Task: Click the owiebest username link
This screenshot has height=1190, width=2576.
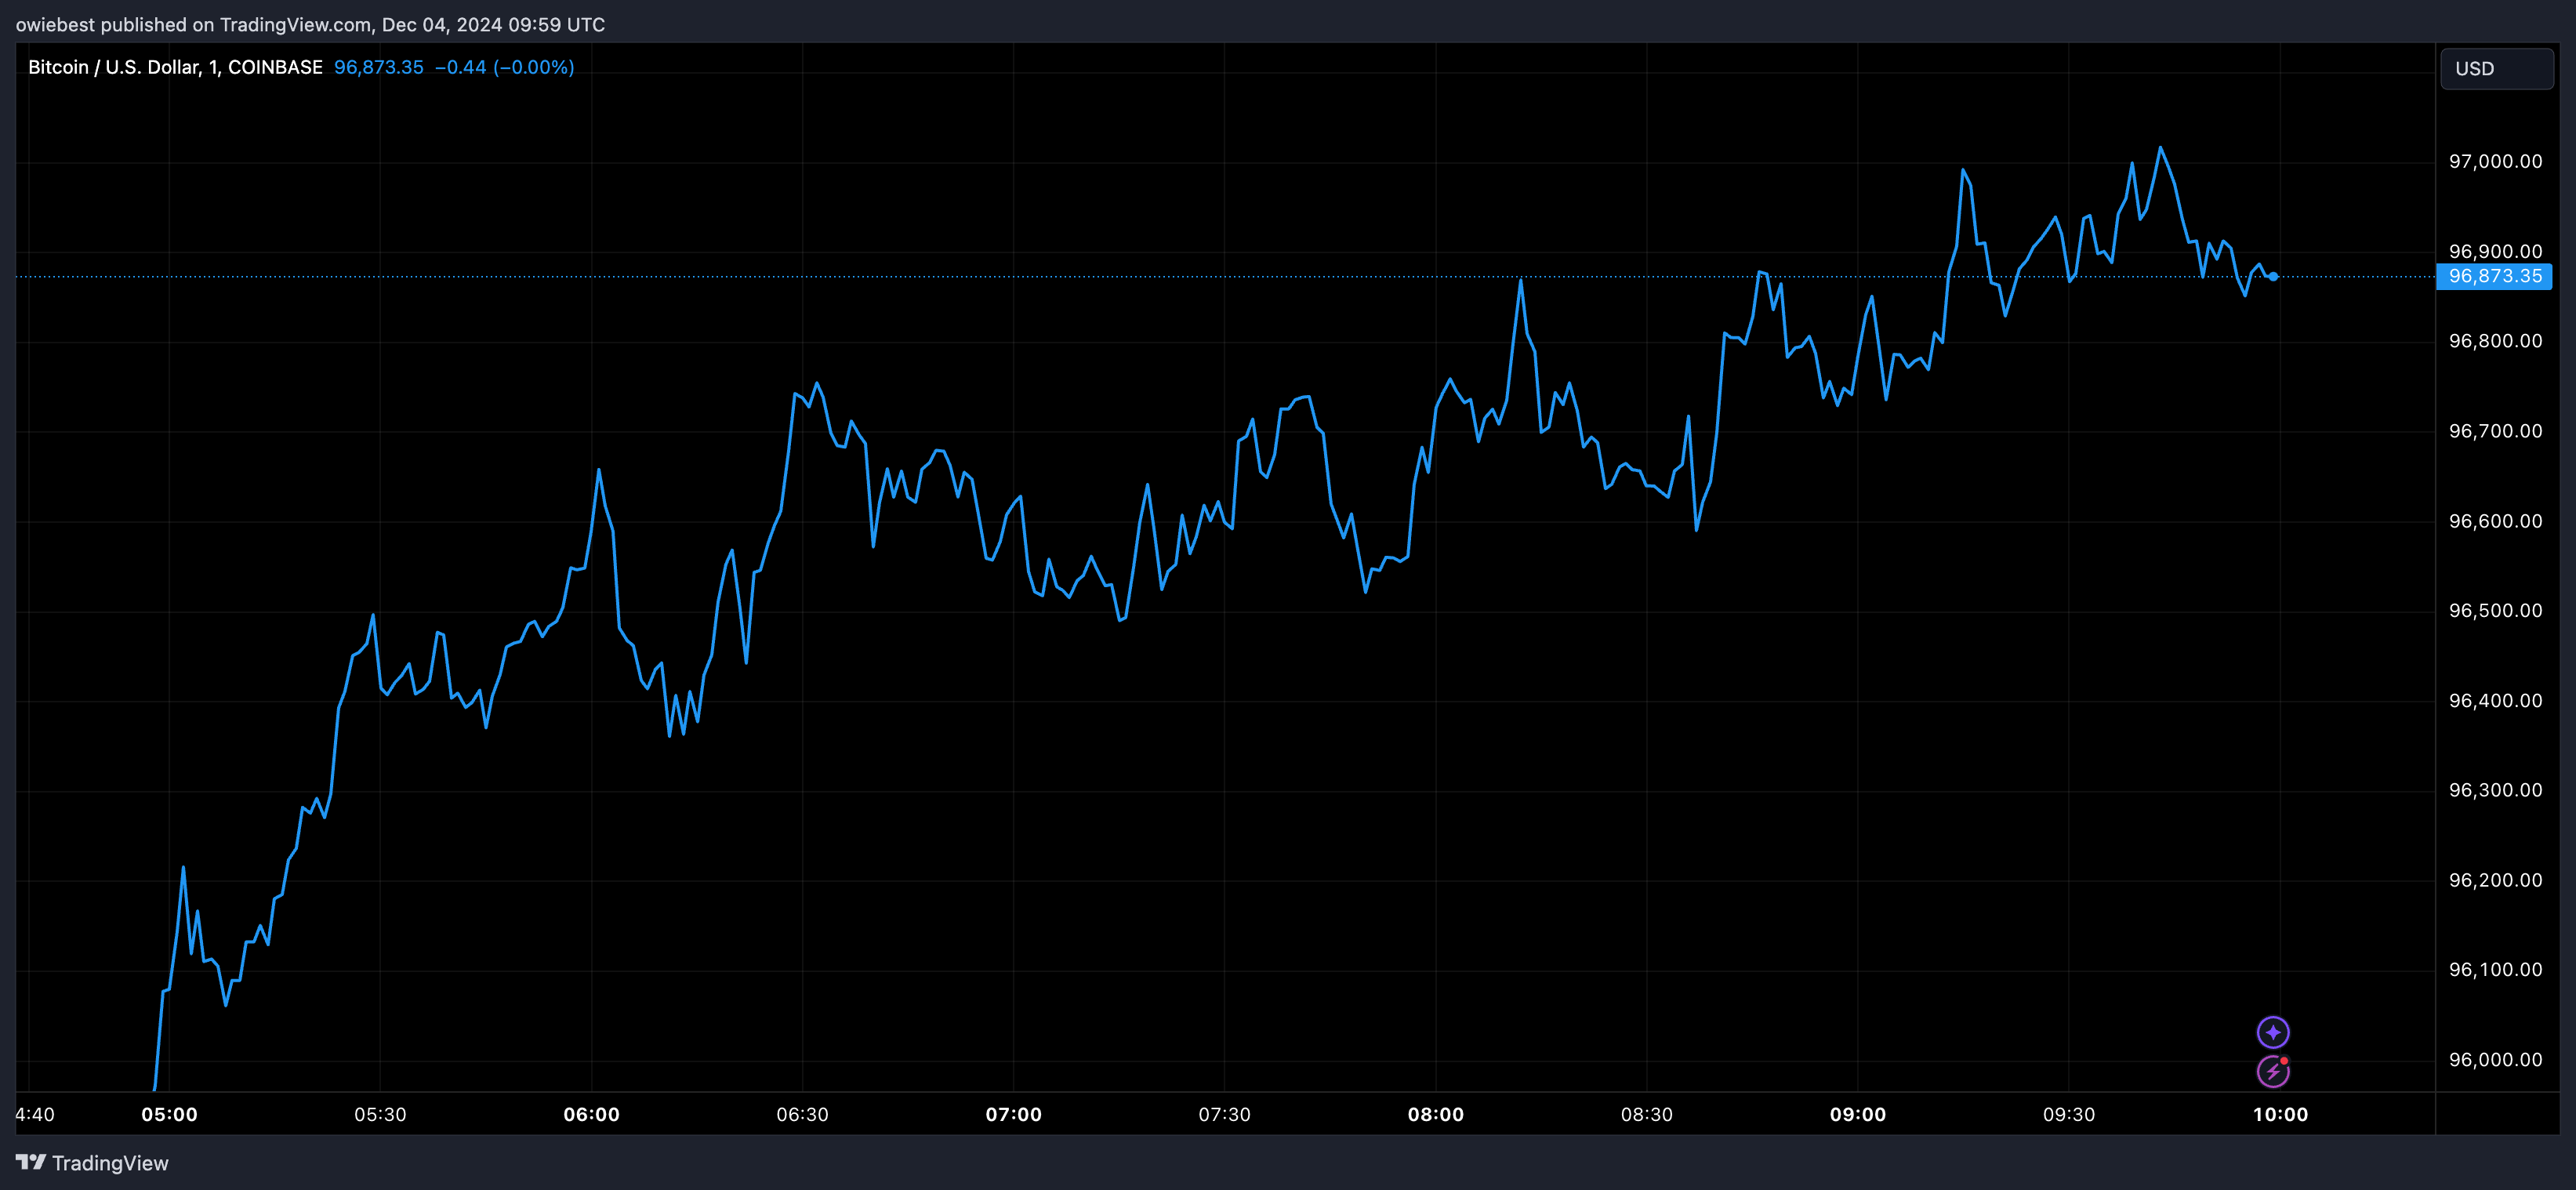Action: [x=56, y=24]
